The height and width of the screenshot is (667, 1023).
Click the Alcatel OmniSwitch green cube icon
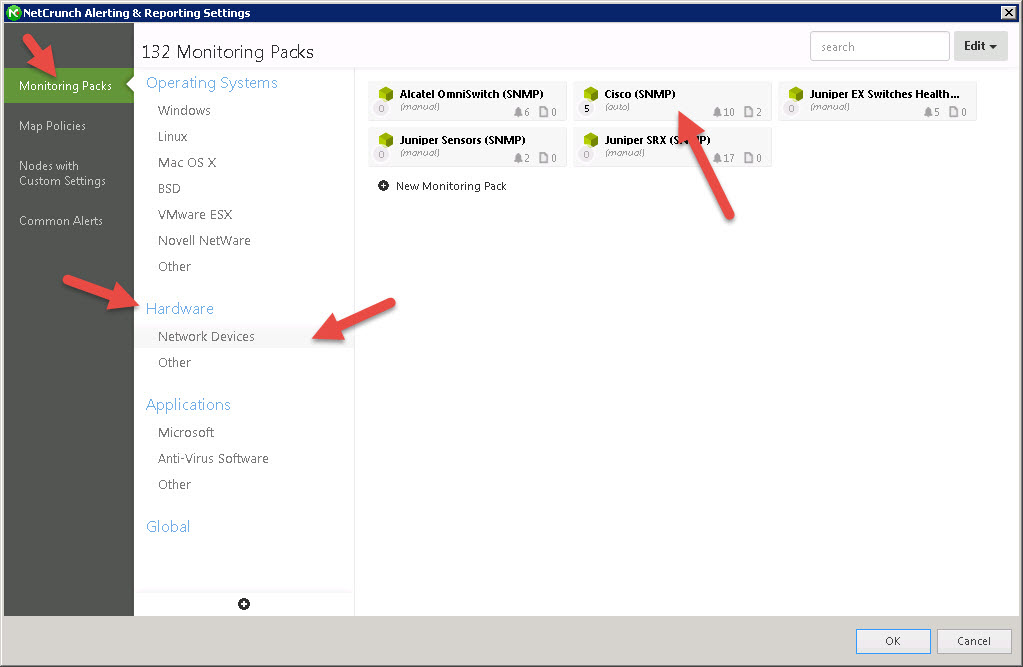coord(386,94)
